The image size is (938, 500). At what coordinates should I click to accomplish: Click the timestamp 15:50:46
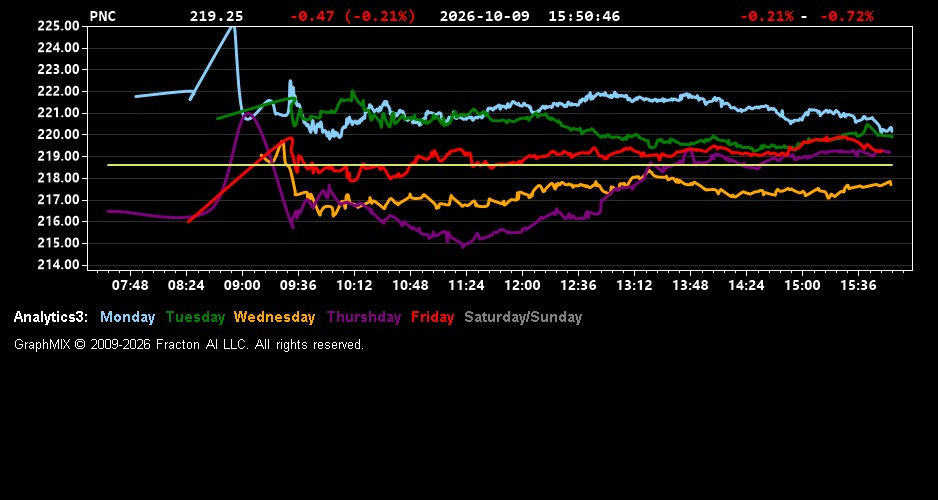point(584,17)
